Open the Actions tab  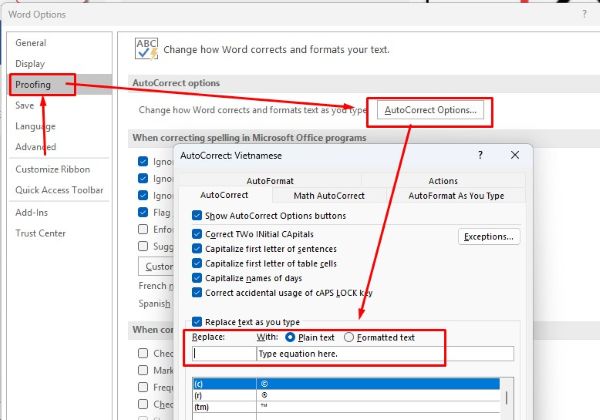[x=442, y=181]
